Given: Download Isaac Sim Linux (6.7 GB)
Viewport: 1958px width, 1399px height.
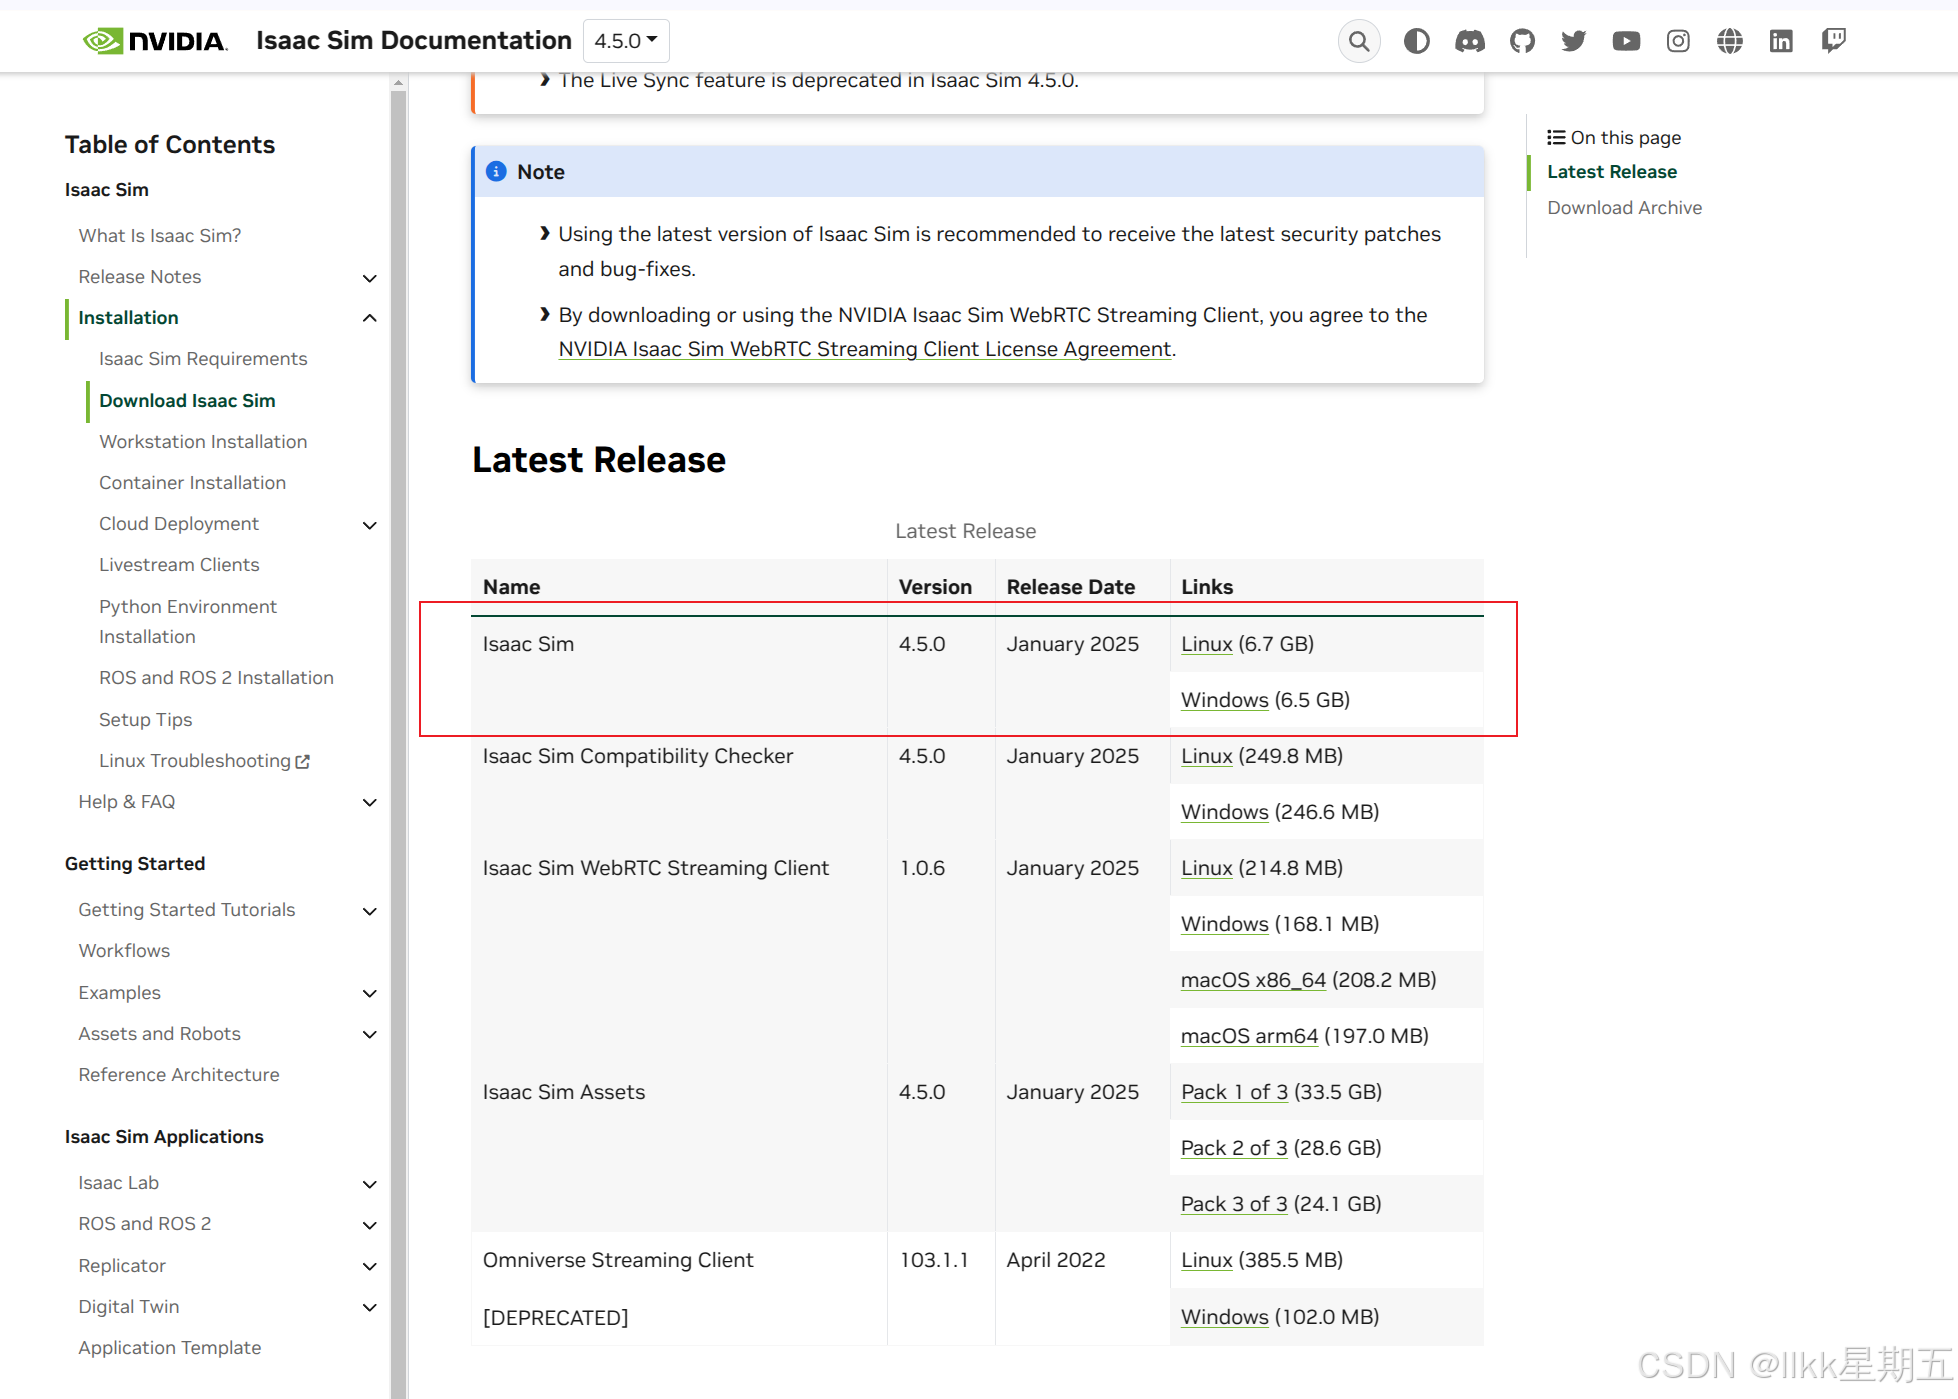Looking at the screenshot, I should click(x=1206, y=644).
